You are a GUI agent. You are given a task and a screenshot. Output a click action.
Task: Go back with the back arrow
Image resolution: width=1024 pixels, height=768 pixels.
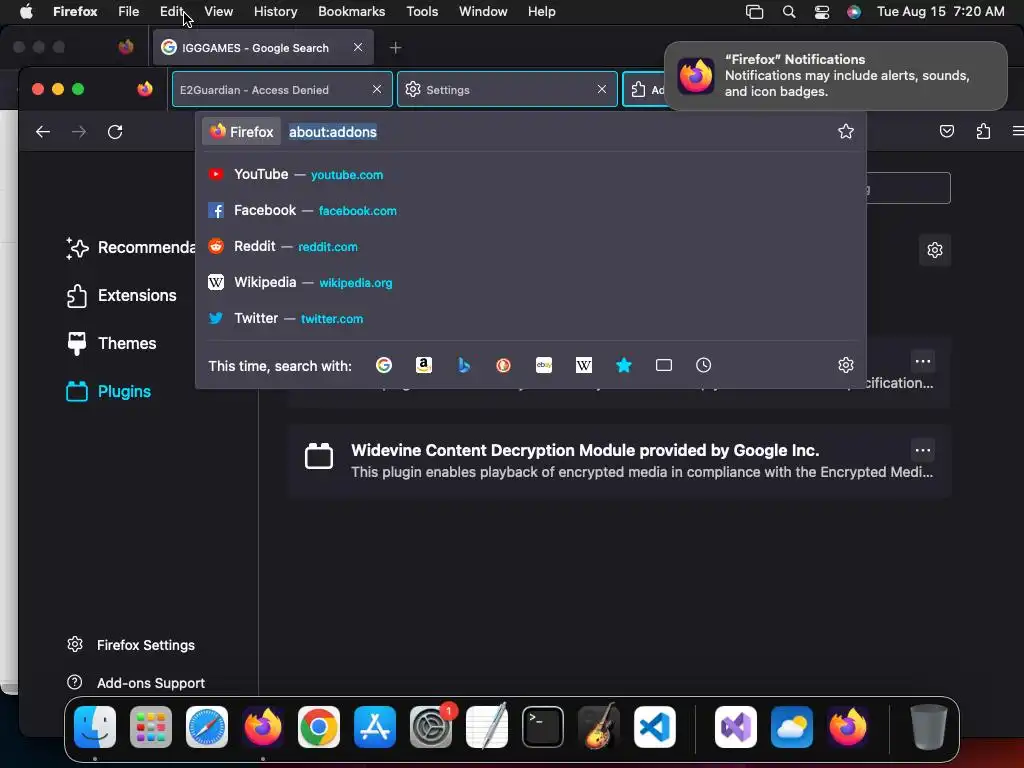[43, 132]
